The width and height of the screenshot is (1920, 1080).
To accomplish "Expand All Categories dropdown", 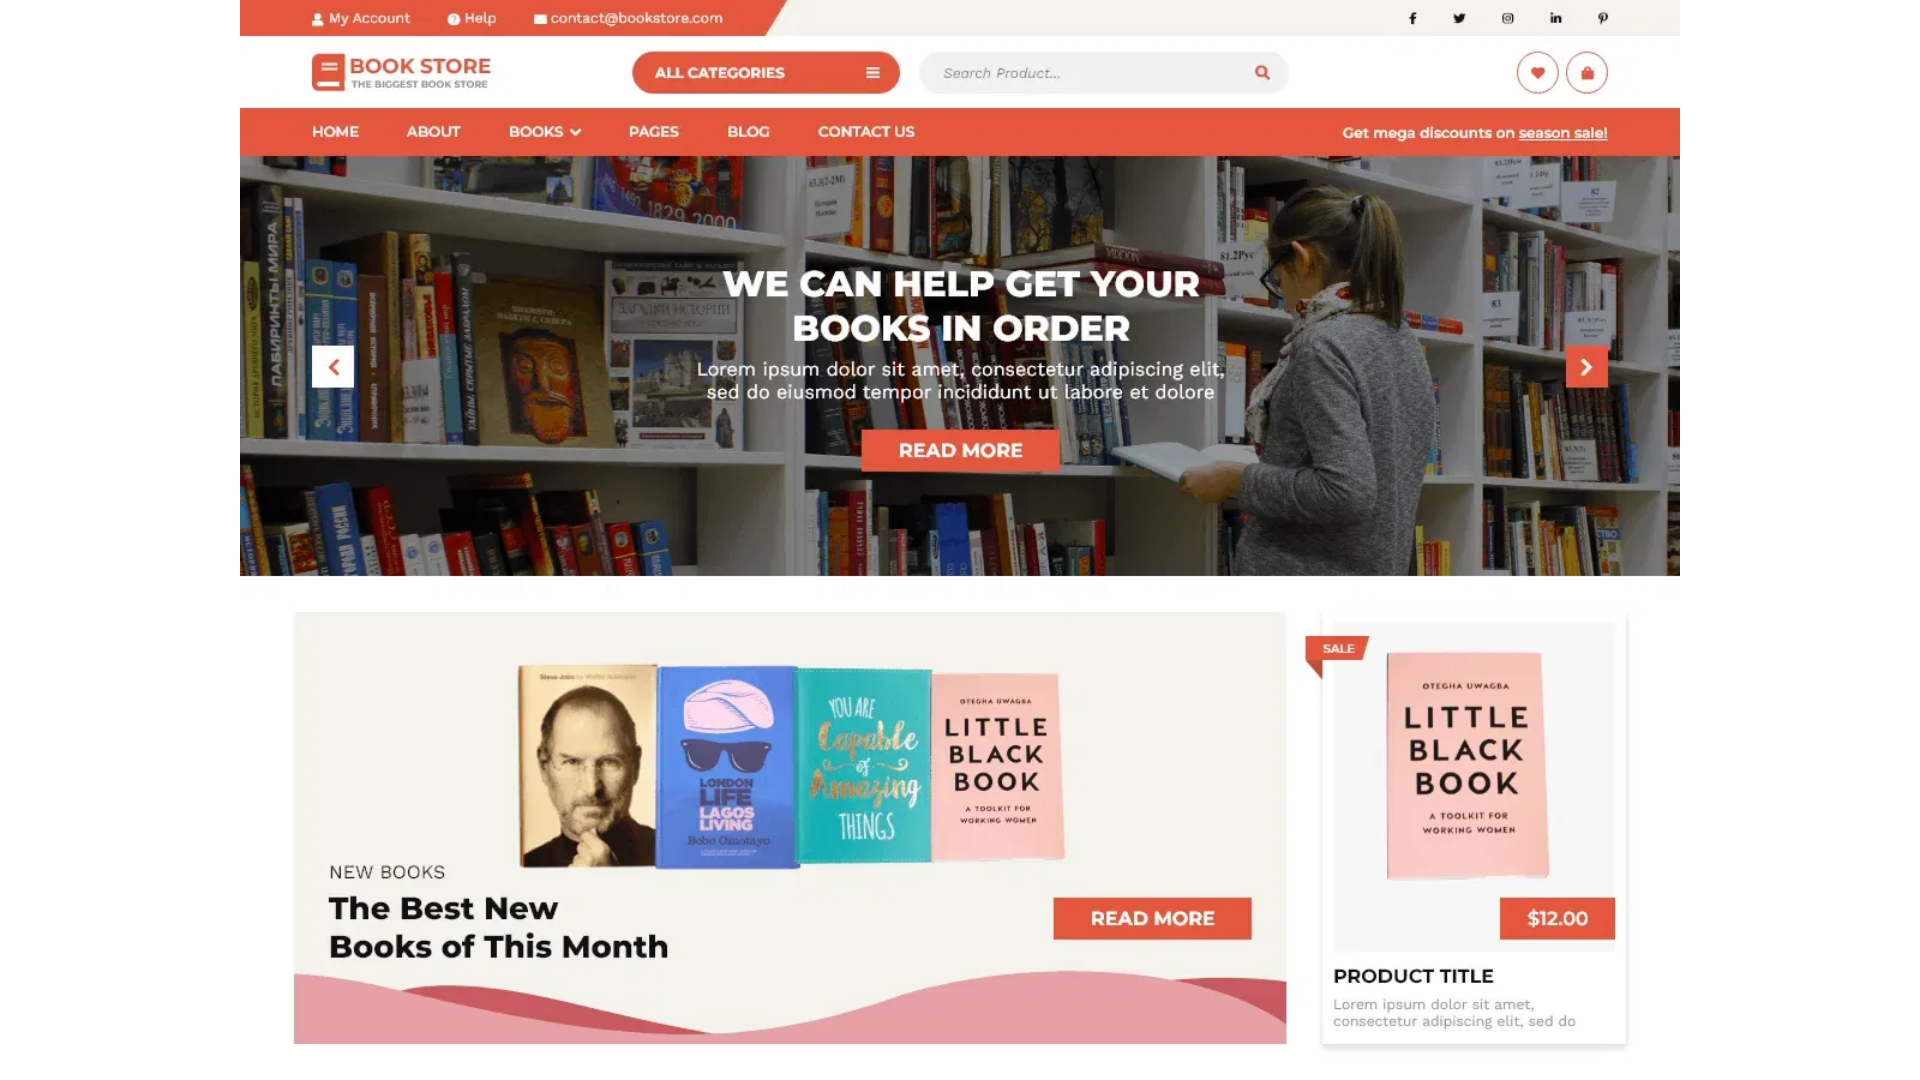I will point(766,73).
